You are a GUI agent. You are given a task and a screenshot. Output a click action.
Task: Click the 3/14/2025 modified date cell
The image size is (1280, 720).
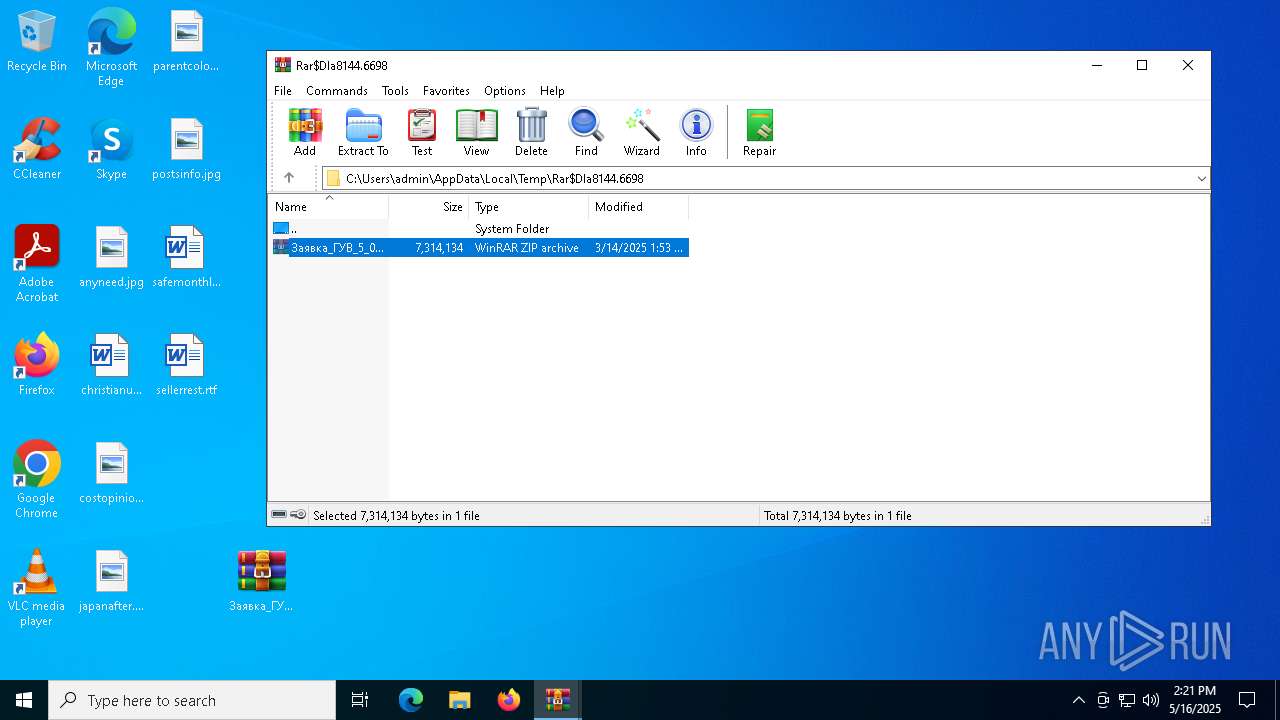638,247
